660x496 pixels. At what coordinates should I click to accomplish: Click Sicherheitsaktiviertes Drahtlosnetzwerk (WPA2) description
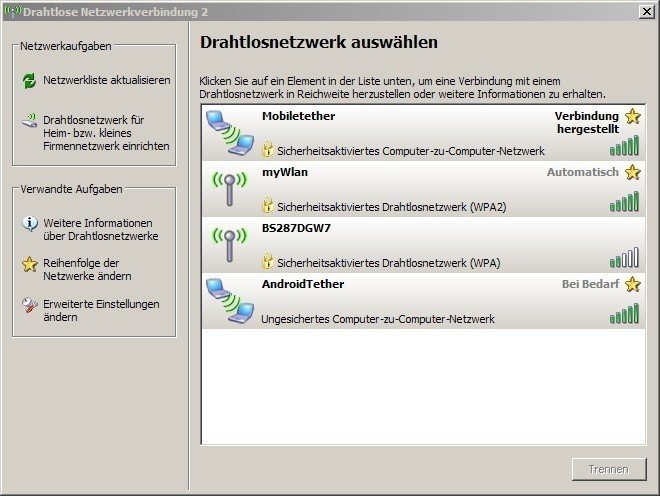click(x=391, y=207)
